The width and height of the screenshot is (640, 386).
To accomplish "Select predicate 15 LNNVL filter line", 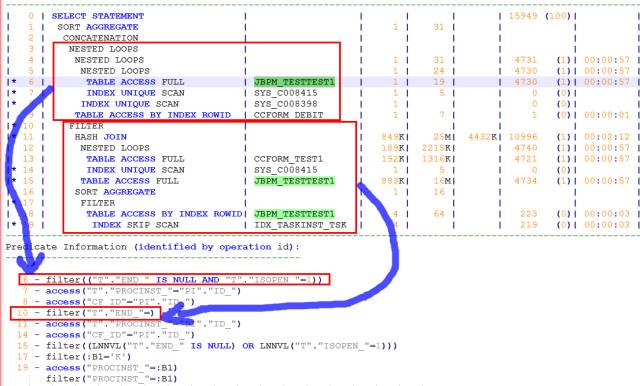I will [207, 346].
